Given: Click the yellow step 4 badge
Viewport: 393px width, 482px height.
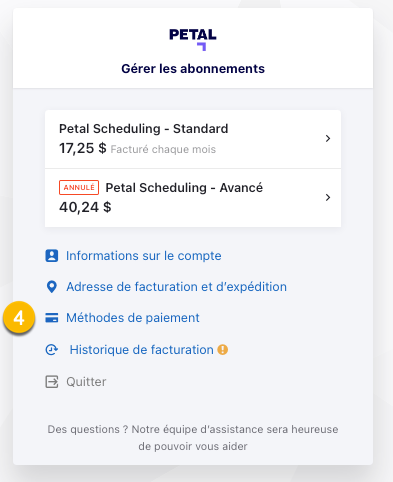Looking at the screenshot, I should (19, 318).
